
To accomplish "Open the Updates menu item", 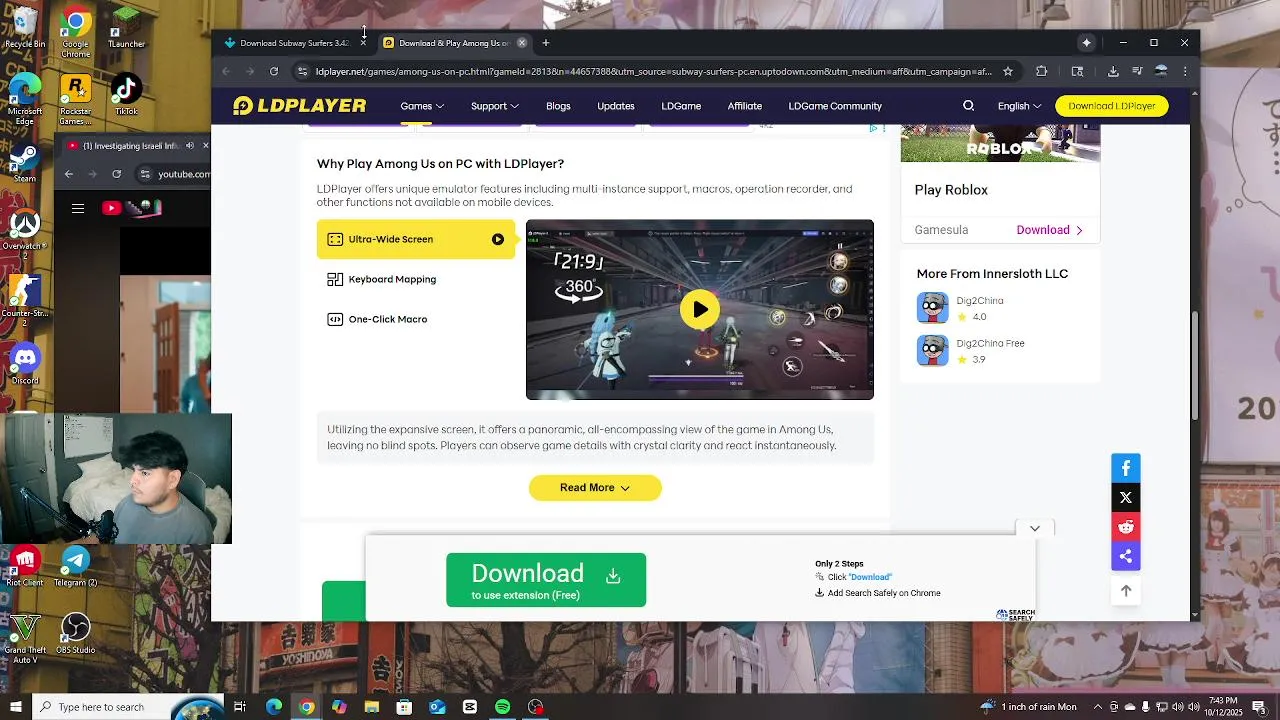I will click(x=616, y=106).
